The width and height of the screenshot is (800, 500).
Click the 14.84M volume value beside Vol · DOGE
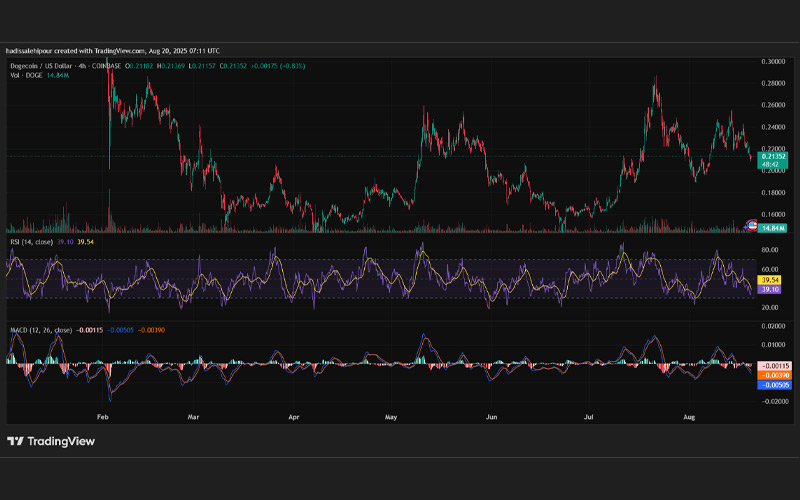click(x=58, y=76)
